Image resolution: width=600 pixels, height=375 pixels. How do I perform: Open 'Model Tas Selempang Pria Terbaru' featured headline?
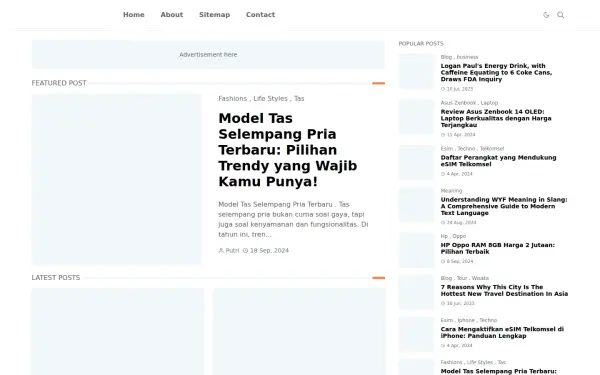[288, 150]
